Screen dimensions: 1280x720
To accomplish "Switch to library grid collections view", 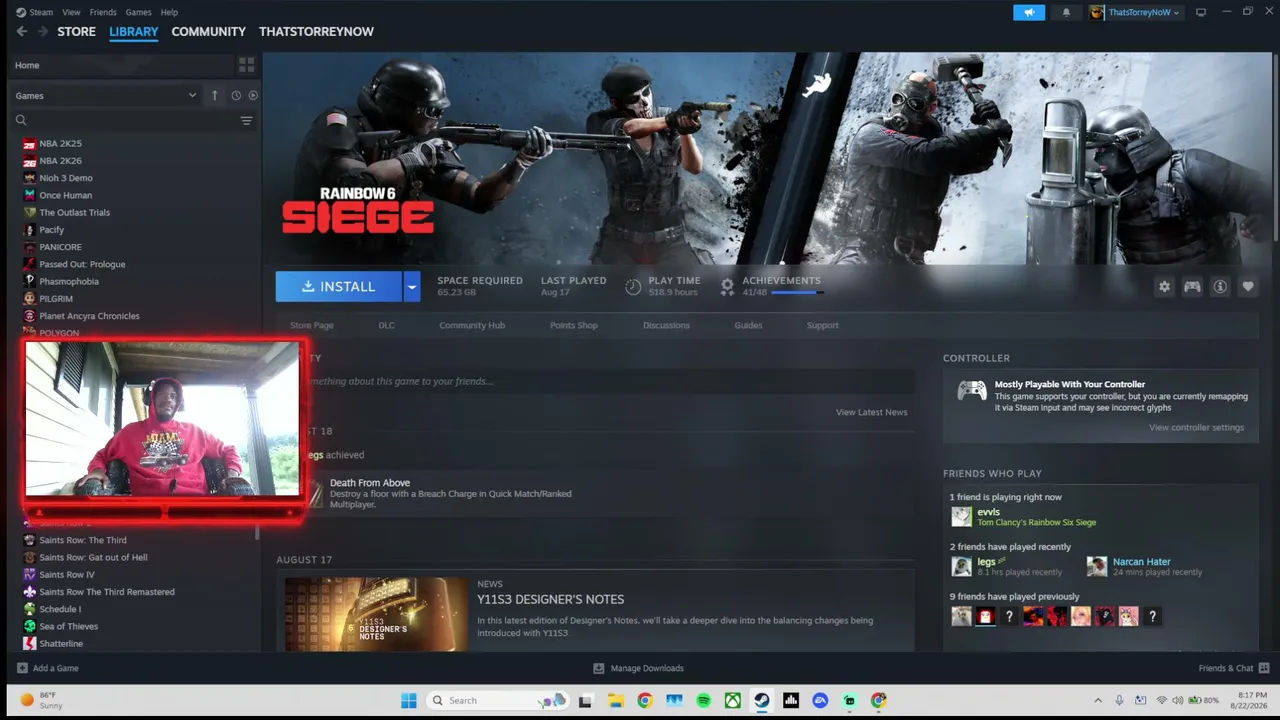I will [x=246, y=65].
